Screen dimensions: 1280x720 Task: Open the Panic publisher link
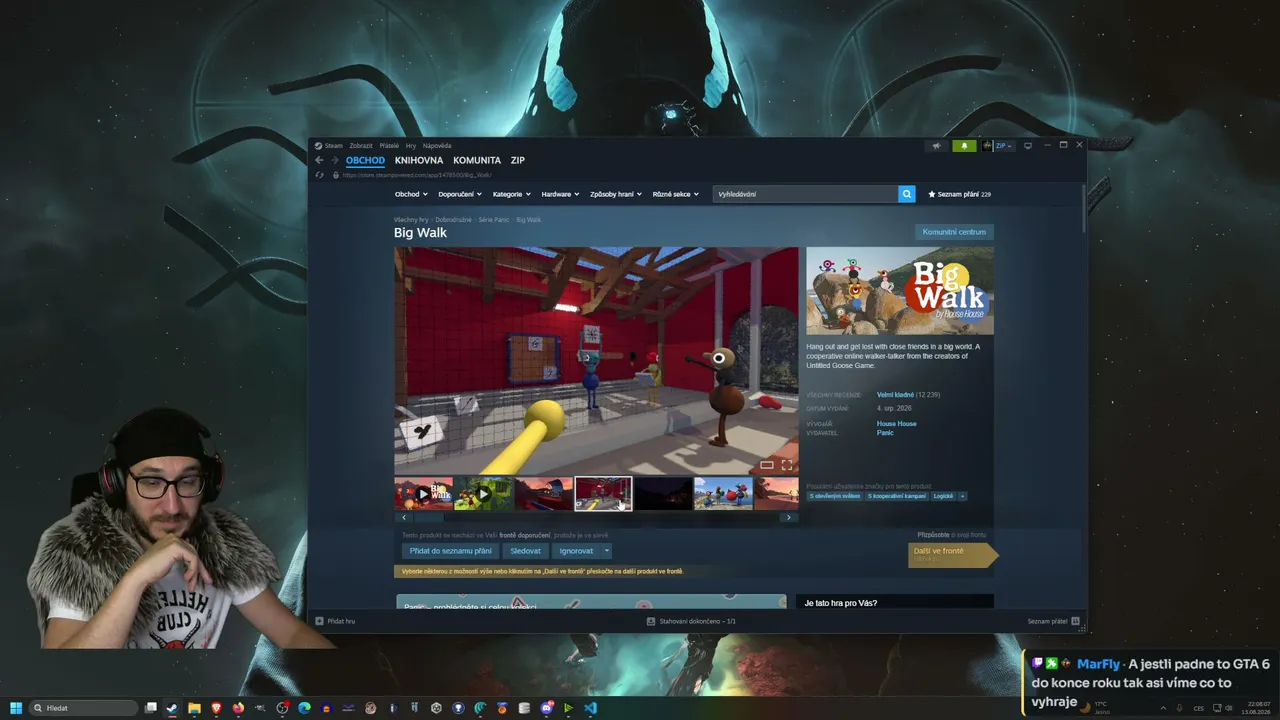(x=885, y=433)
